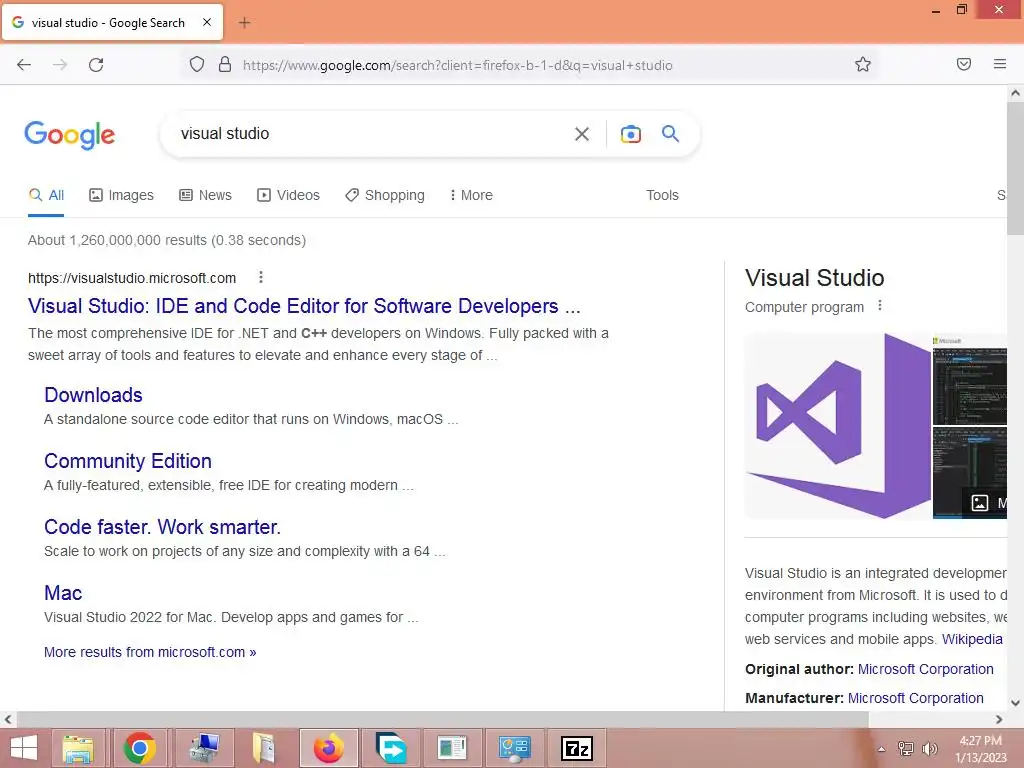The image size is (1024, 768).
Task: Click More results from microsoft.com
Action: click(x=150, y=652)
